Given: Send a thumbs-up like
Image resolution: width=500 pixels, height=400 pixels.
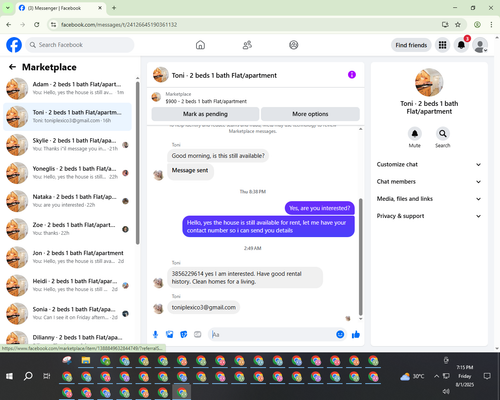Looking at the screenshot, I should click(x=356, y=334).
